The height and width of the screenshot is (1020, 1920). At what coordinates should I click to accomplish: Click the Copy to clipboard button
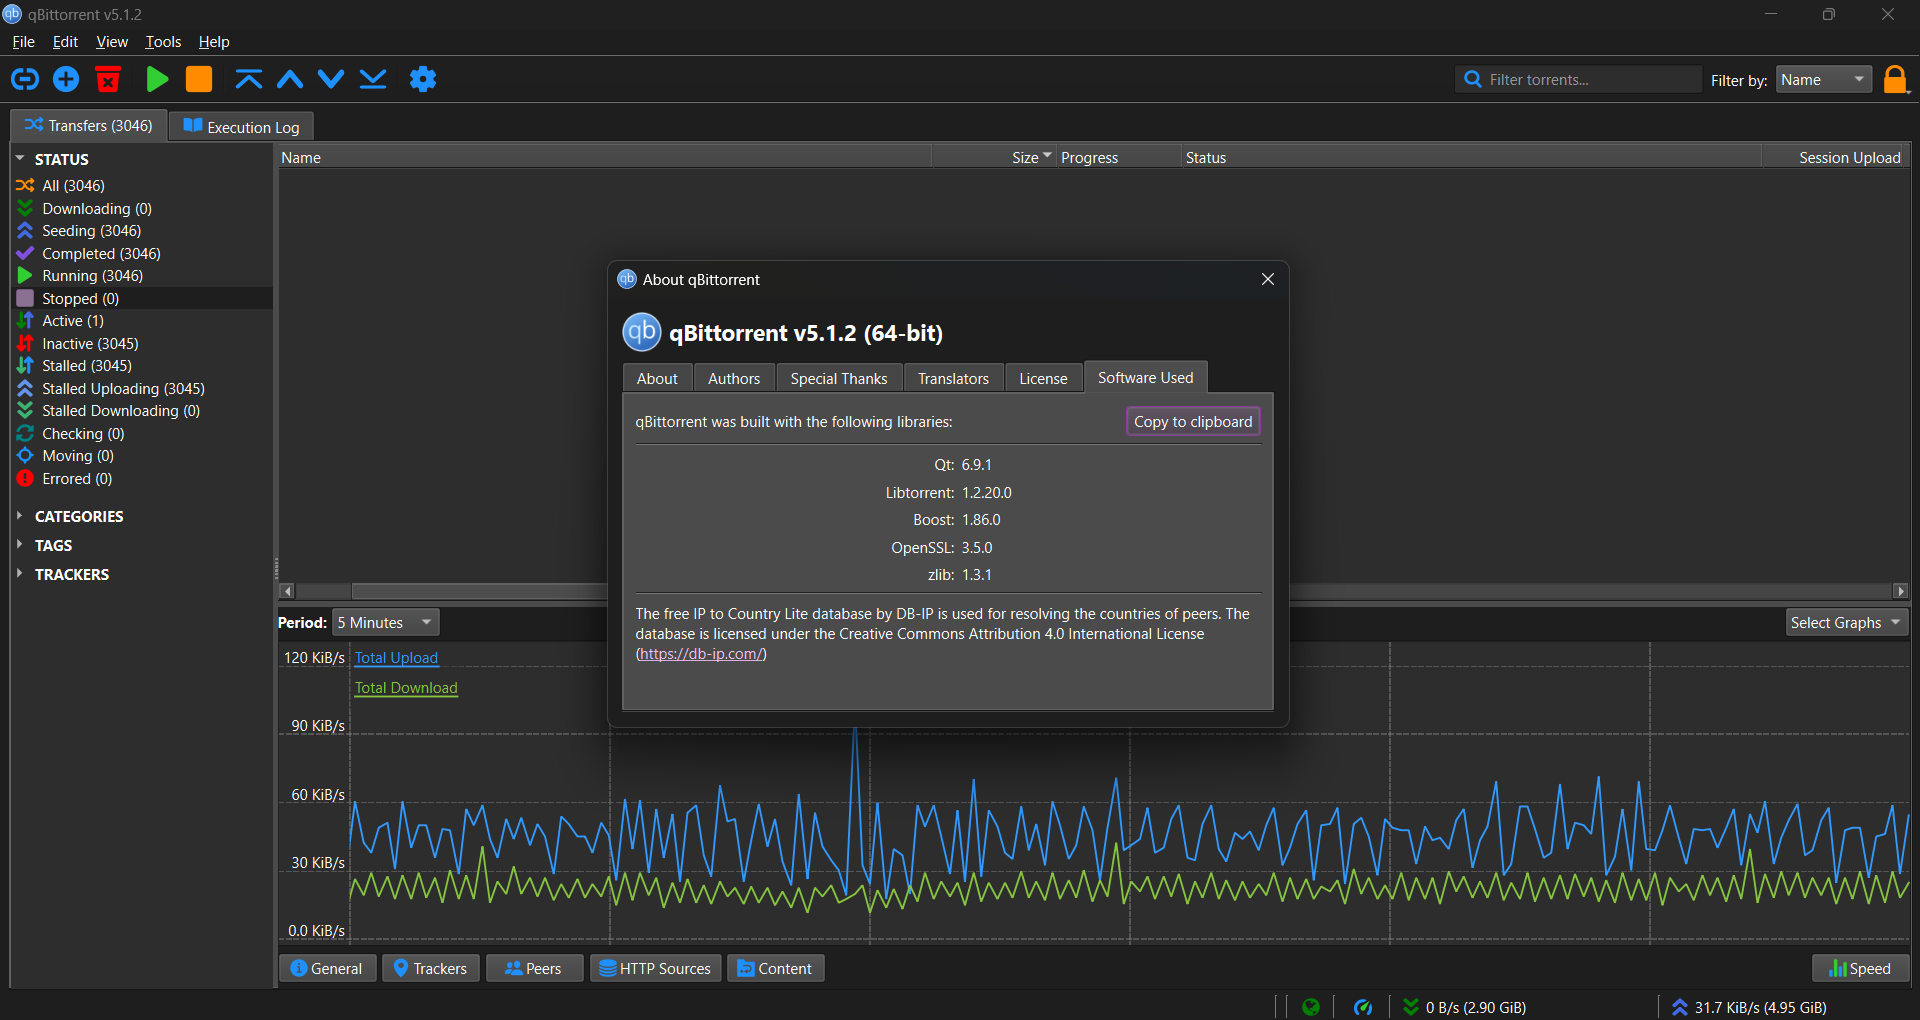1192,421
